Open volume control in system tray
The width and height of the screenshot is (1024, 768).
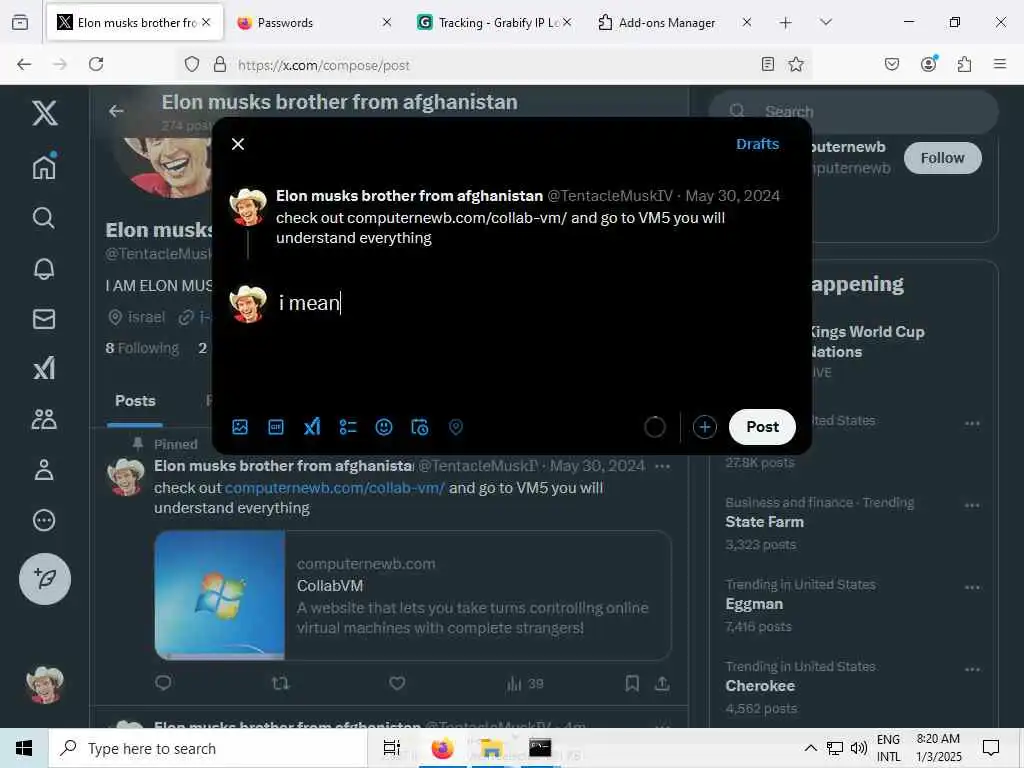[859, 748]
